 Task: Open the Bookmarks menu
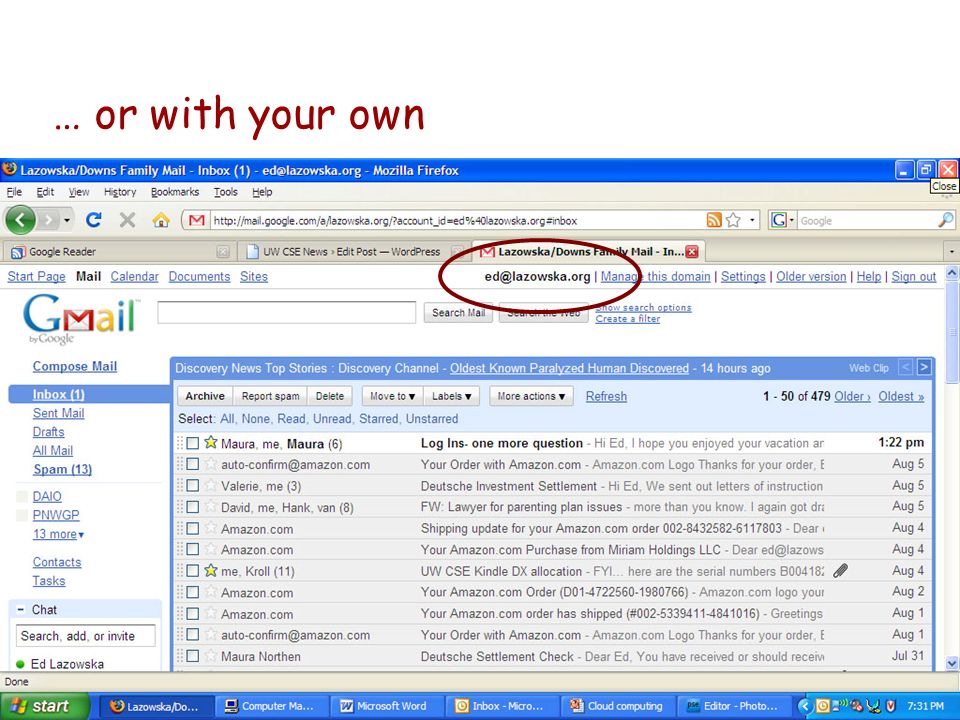tap(175, 192)
